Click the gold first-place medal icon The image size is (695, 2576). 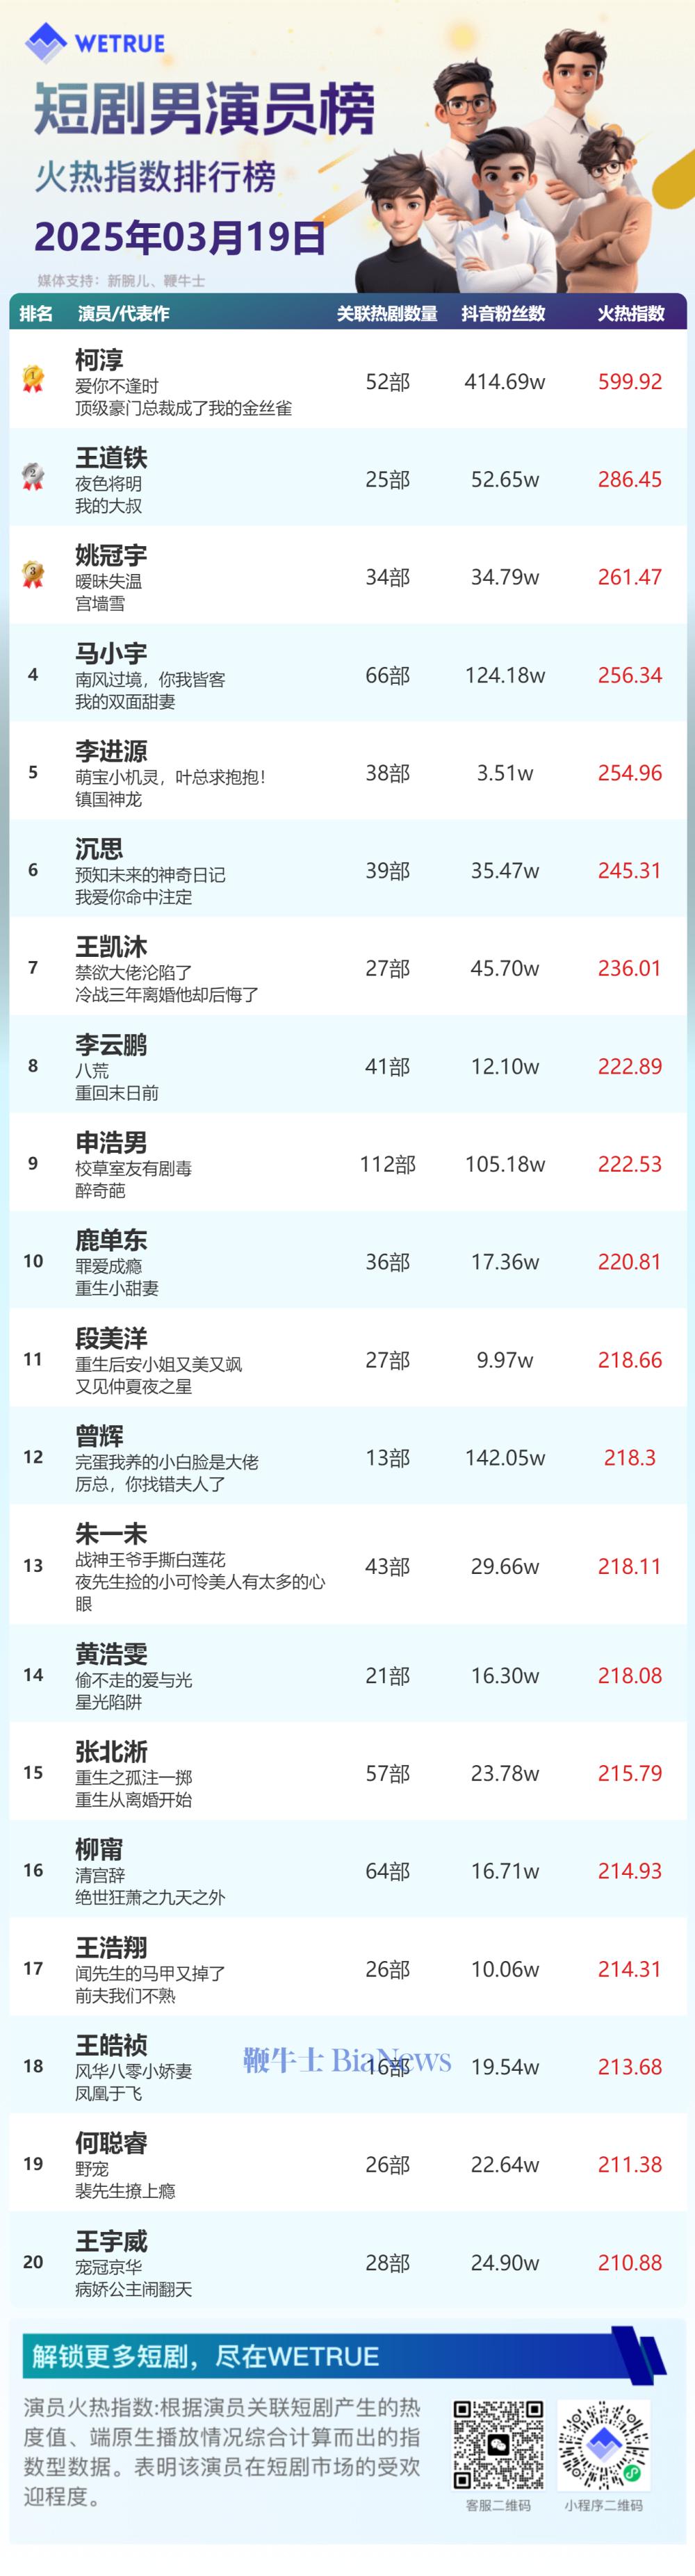[x=33, y=379]
